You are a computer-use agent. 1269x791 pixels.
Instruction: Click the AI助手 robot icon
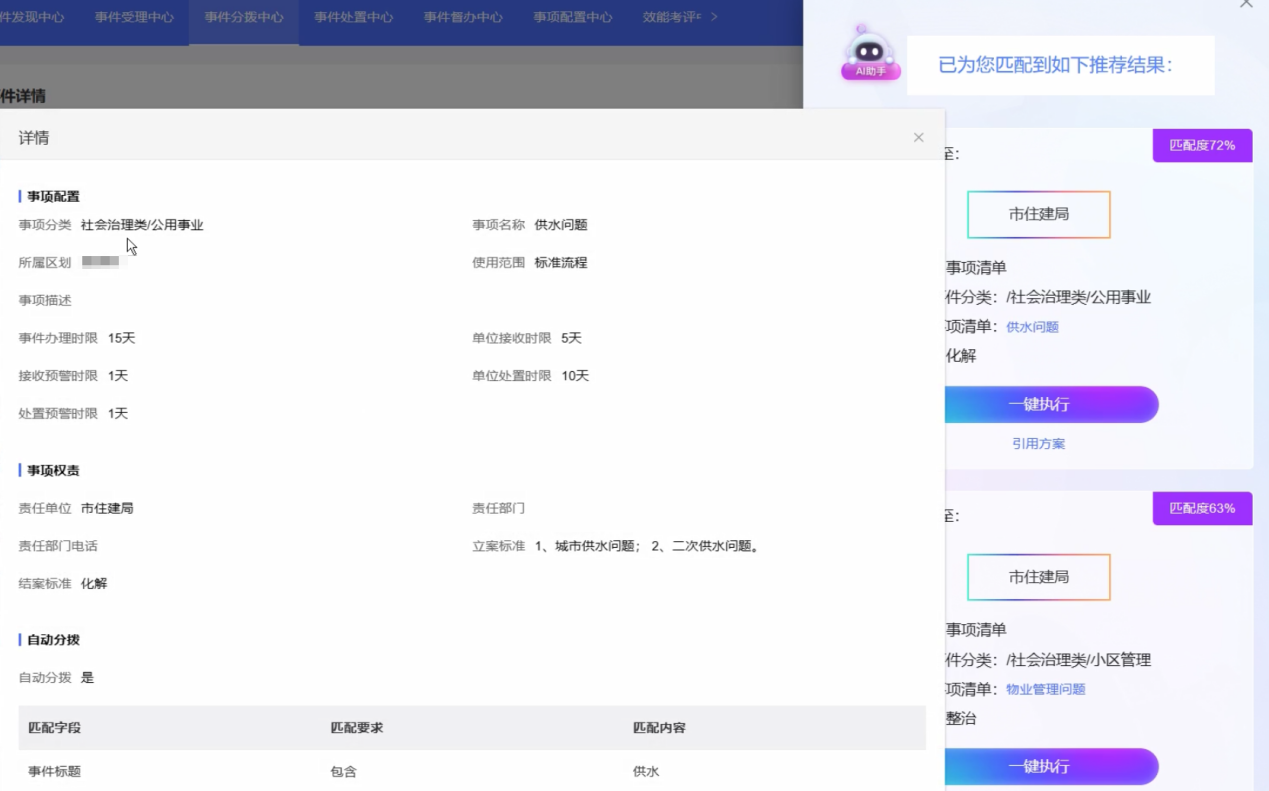[870, 53]
